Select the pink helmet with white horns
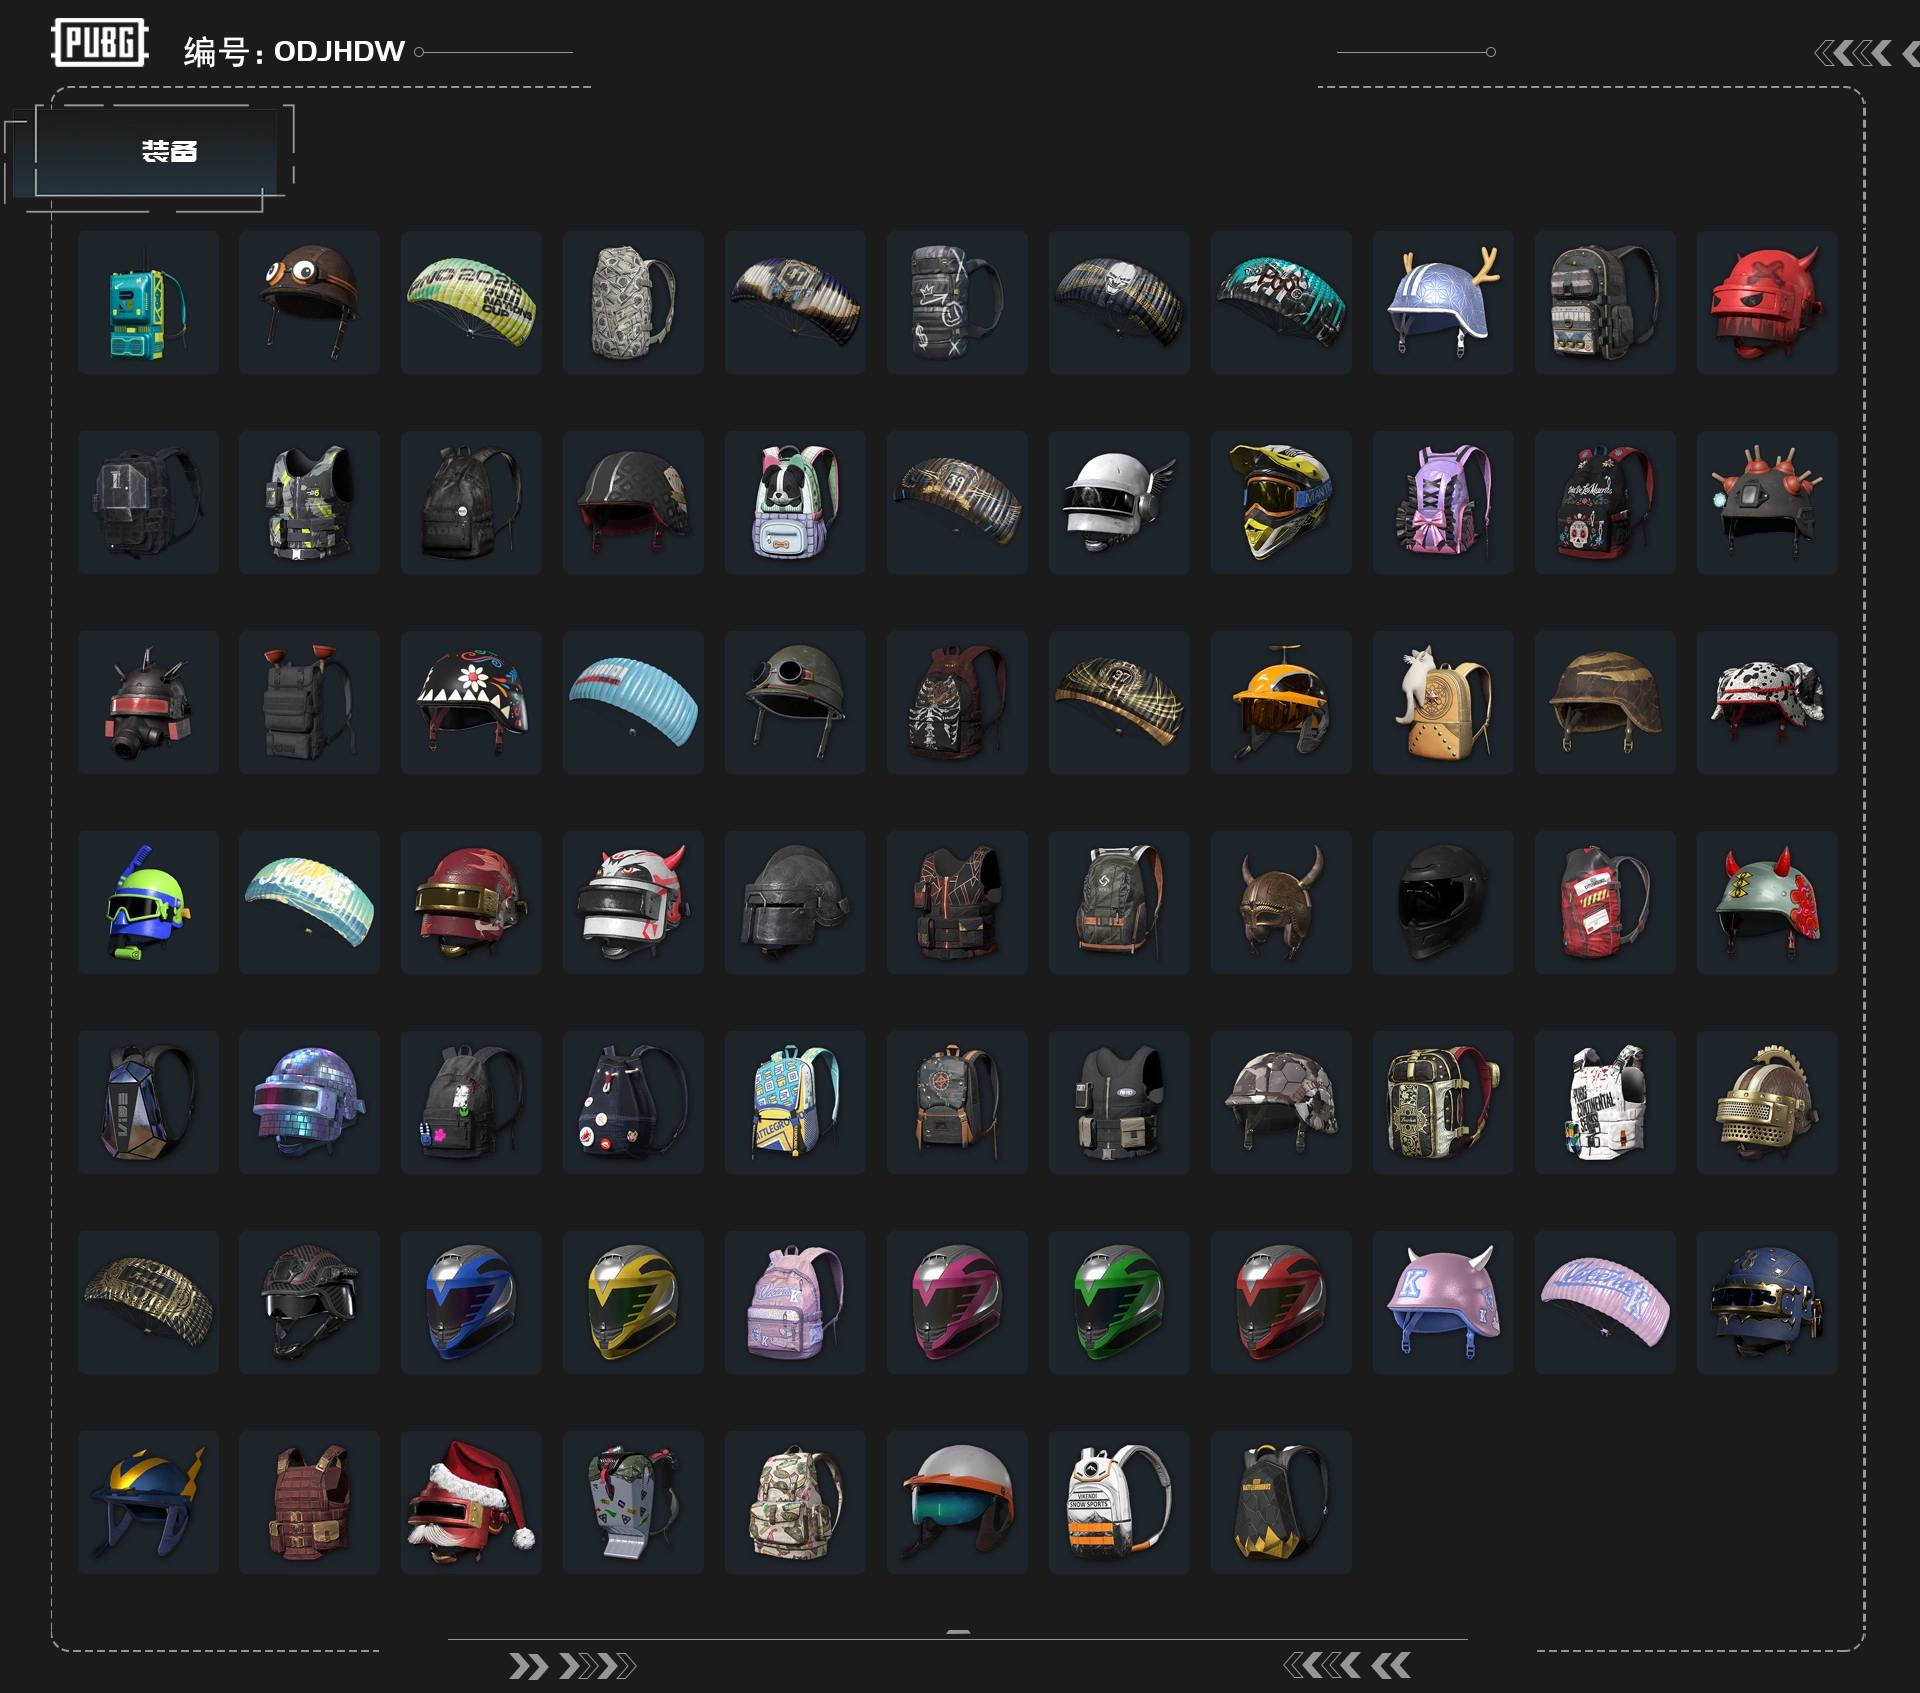This screenshot has height=1693, width=1920. [x=1444, y=1302]
